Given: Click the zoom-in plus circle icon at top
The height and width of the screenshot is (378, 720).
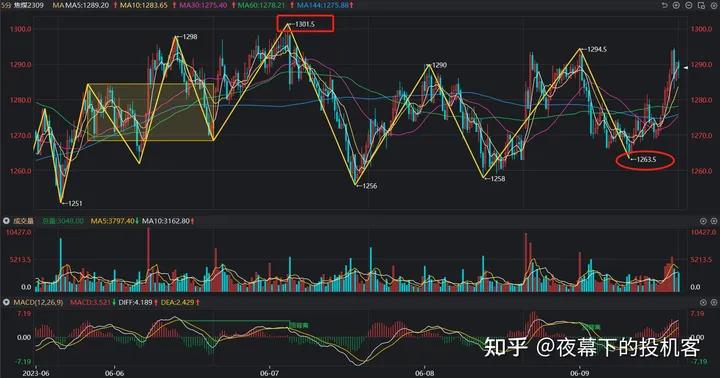Looking at the screenshot, I should [x=676, y=5].
